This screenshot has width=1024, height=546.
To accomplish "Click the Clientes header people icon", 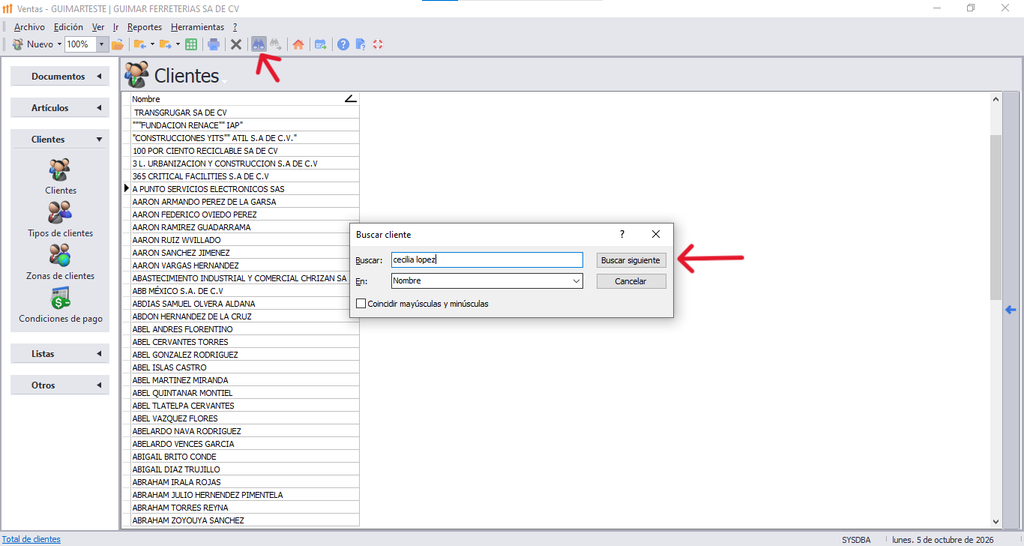I will (x=136, y=75).
